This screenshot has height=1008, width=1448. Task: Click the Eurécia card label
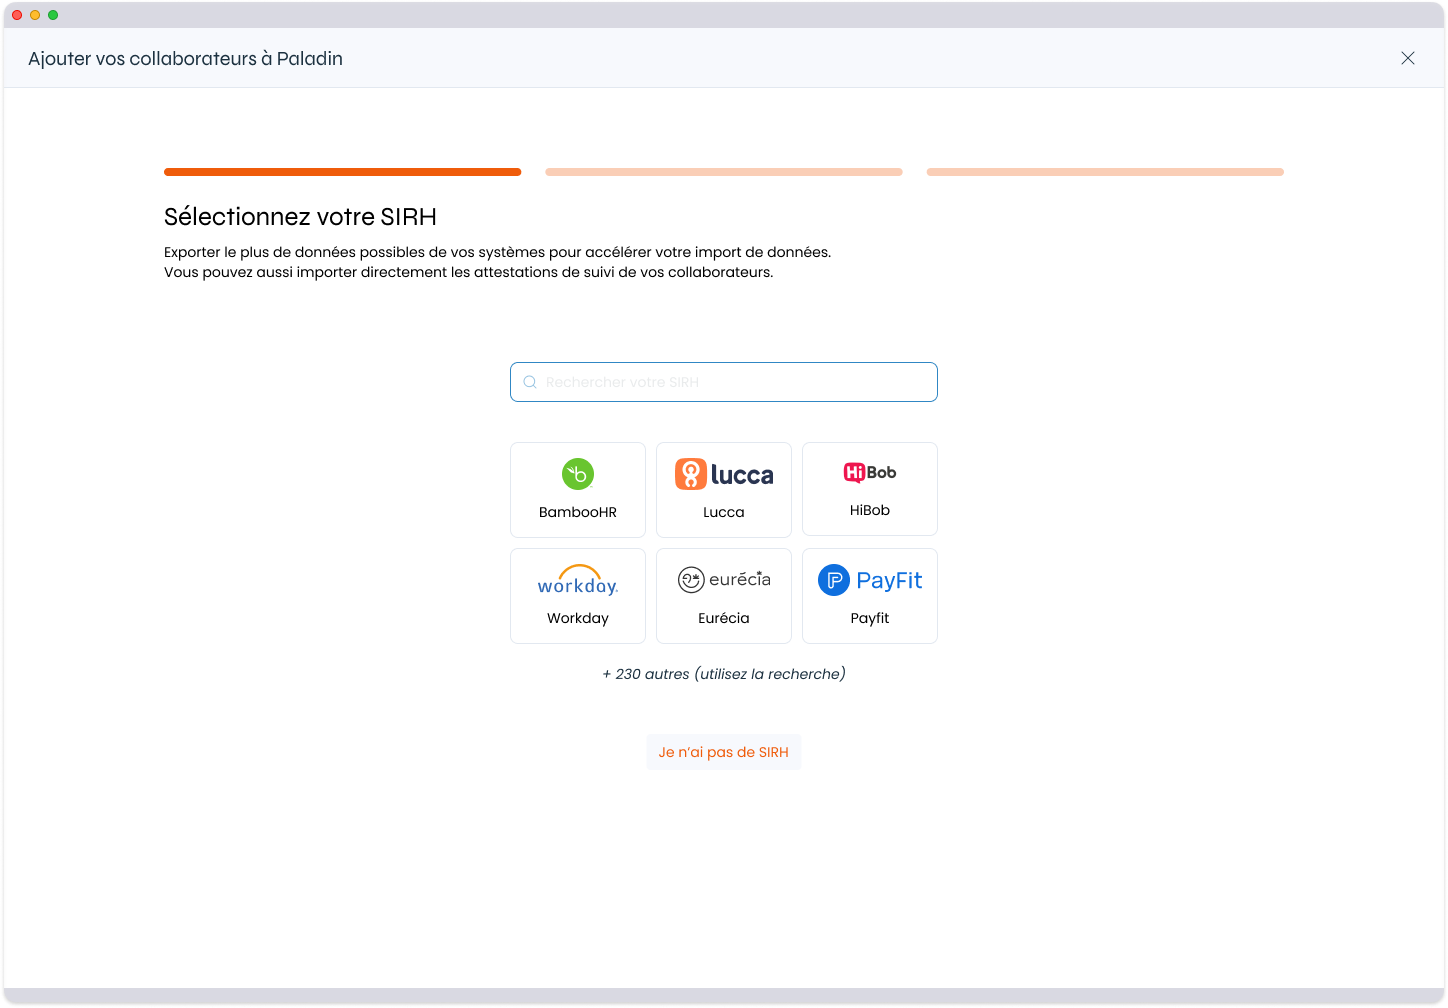pos(724,618)
